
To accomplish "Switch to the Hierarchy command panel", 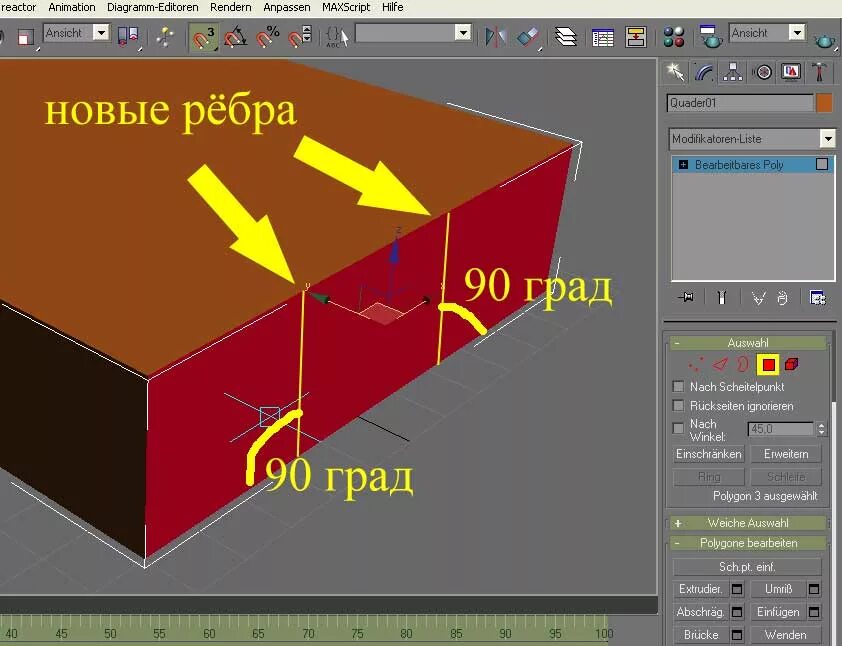I will coord(733,72).
